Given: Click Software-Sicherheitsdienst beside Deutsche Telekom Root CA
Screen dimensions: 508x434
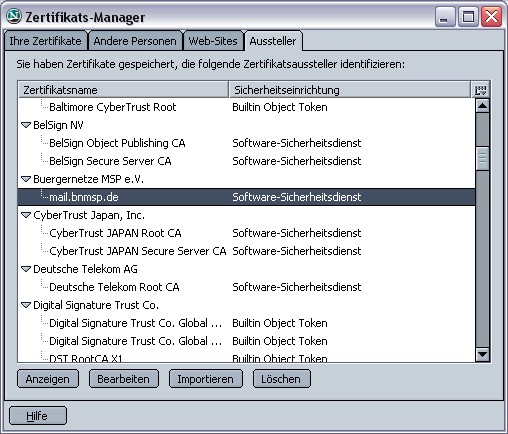Looking at the screenshot, I should pyautogui.click(x=297, y=287).
